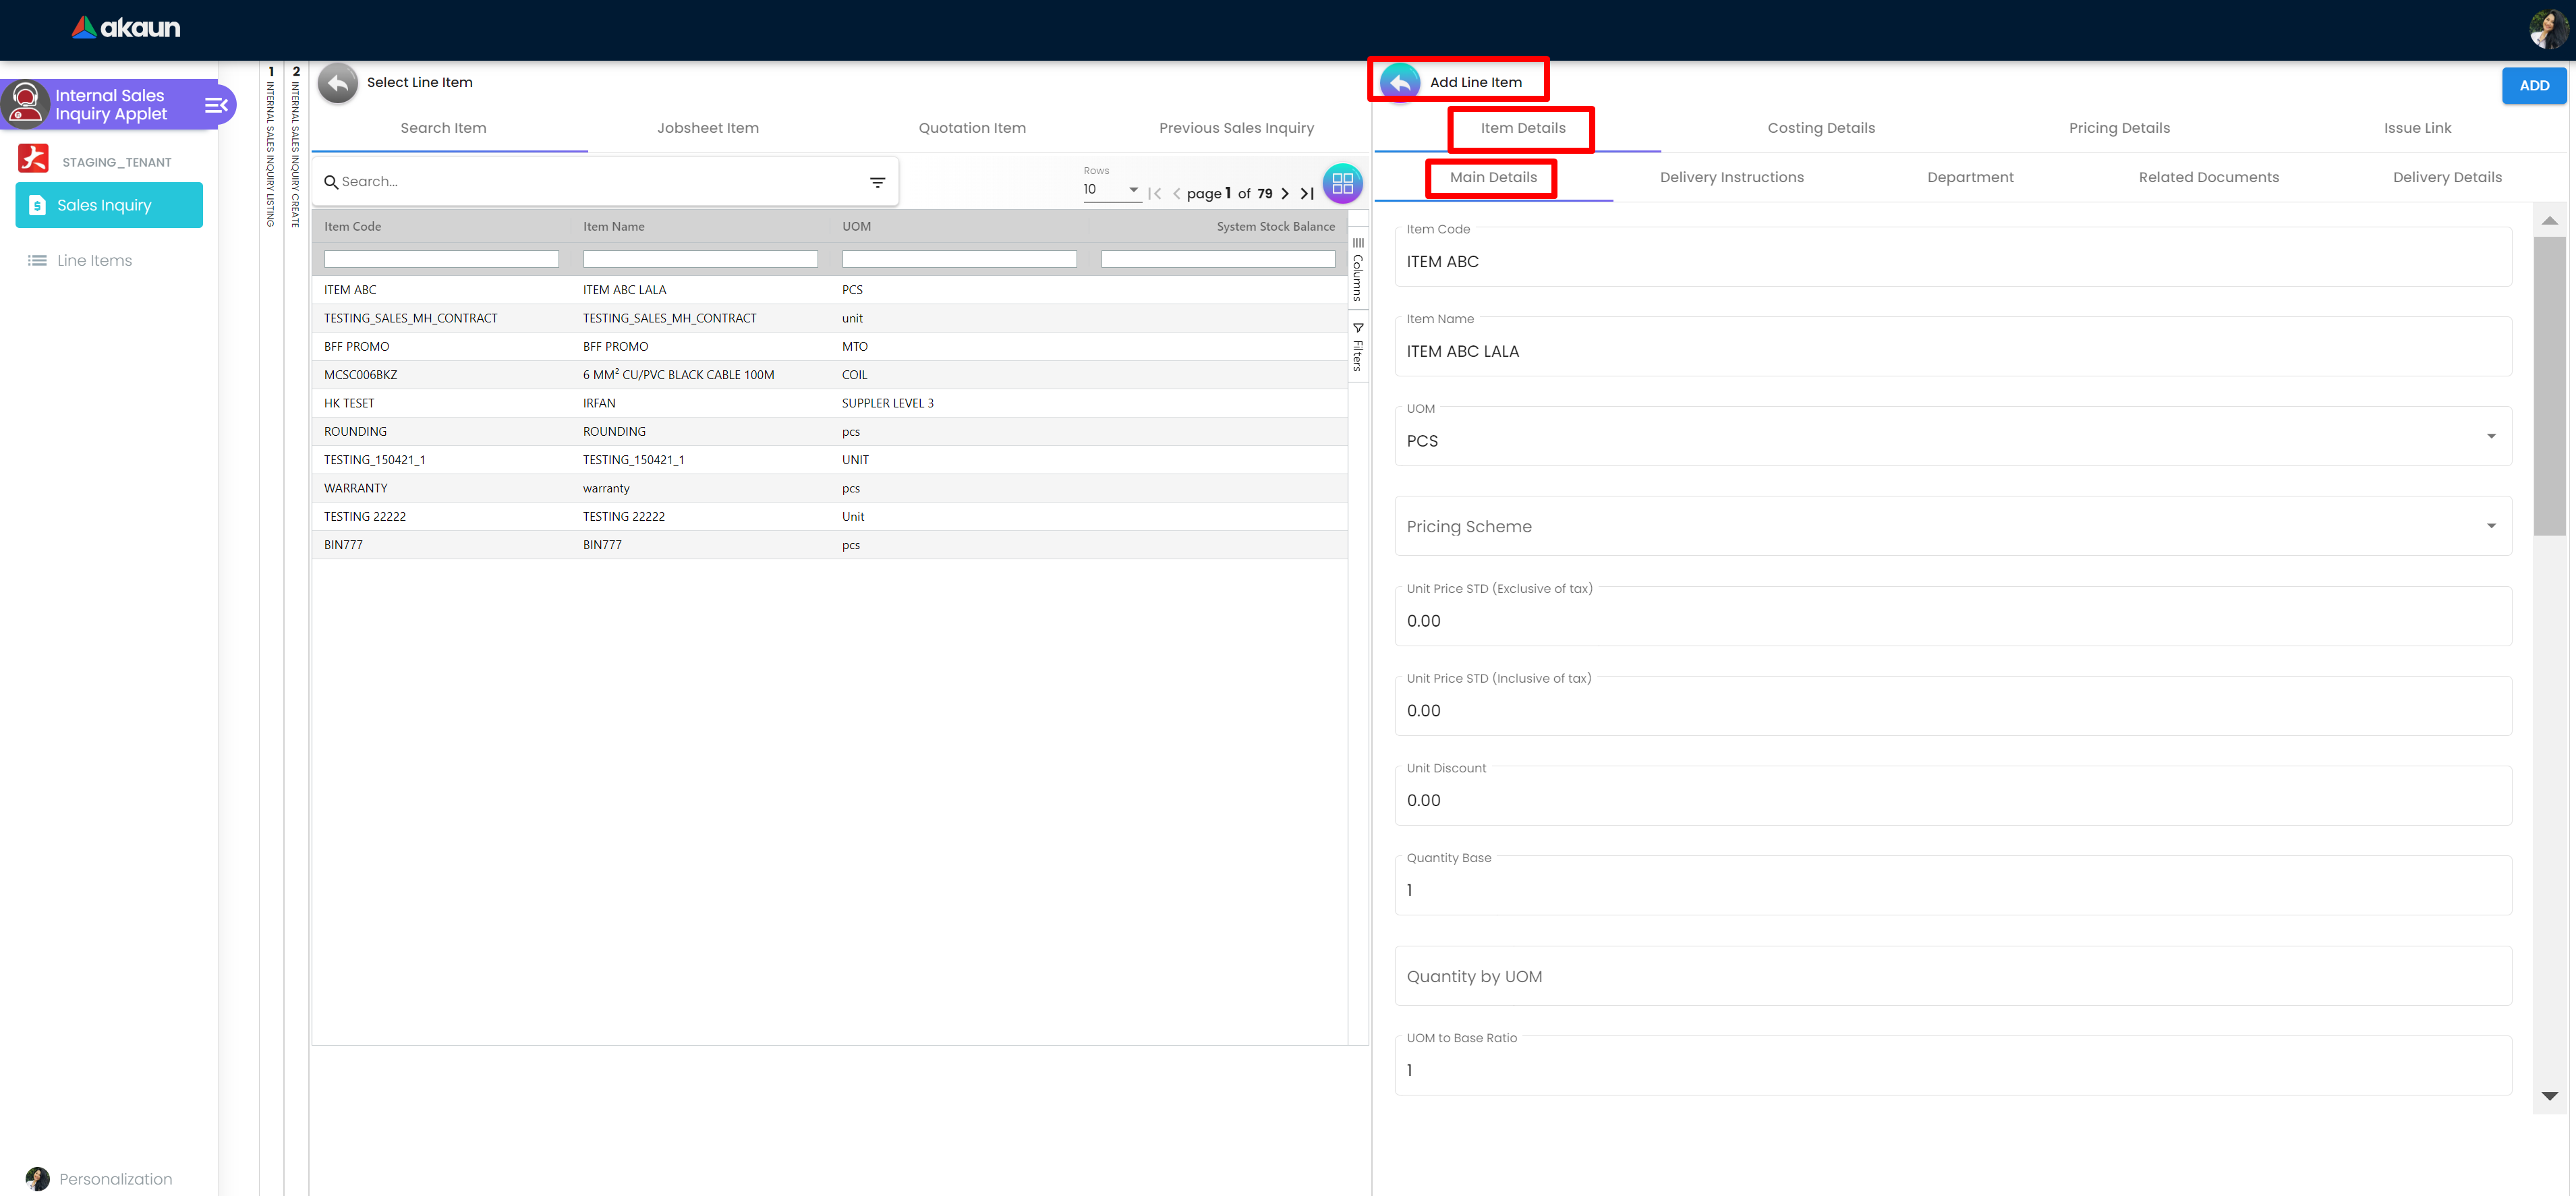Click the grid view toggle icon
2576x1196 pixels.
[1342, 184]
